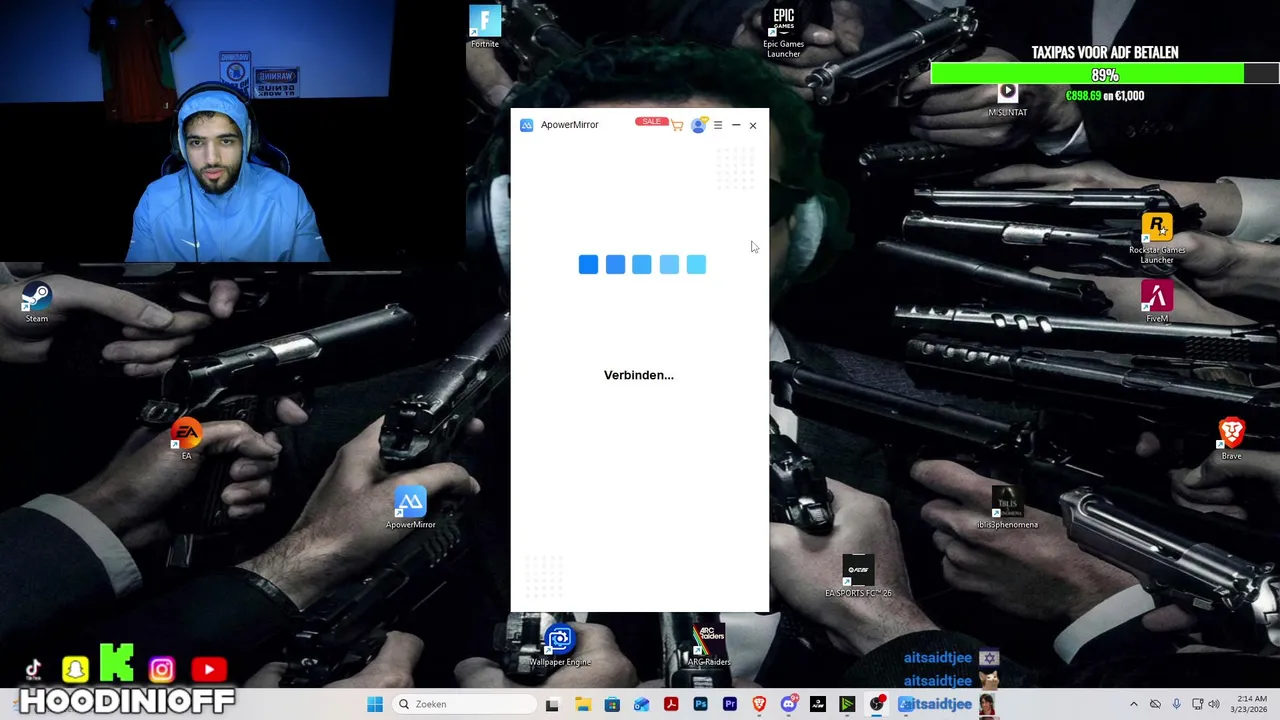Open Discord from the taskbar
Viewport: 1280px width, 720px height.
coord(789,704)
